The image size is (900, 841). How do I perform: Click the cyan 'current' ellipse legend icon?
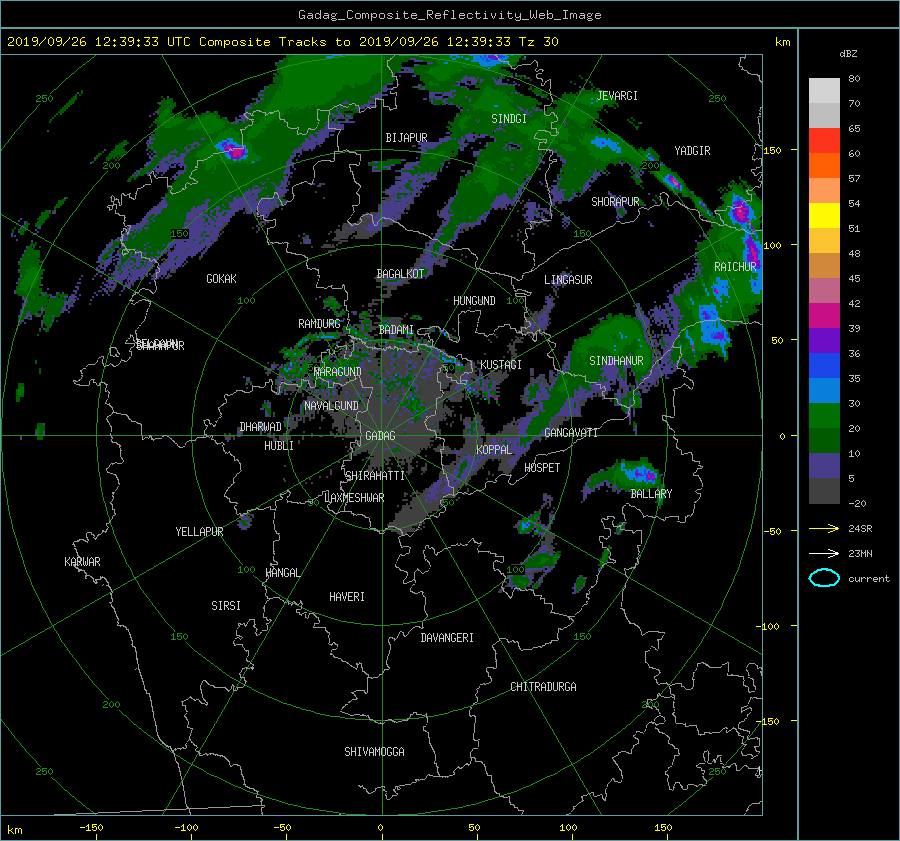click(x=824, y=578)
